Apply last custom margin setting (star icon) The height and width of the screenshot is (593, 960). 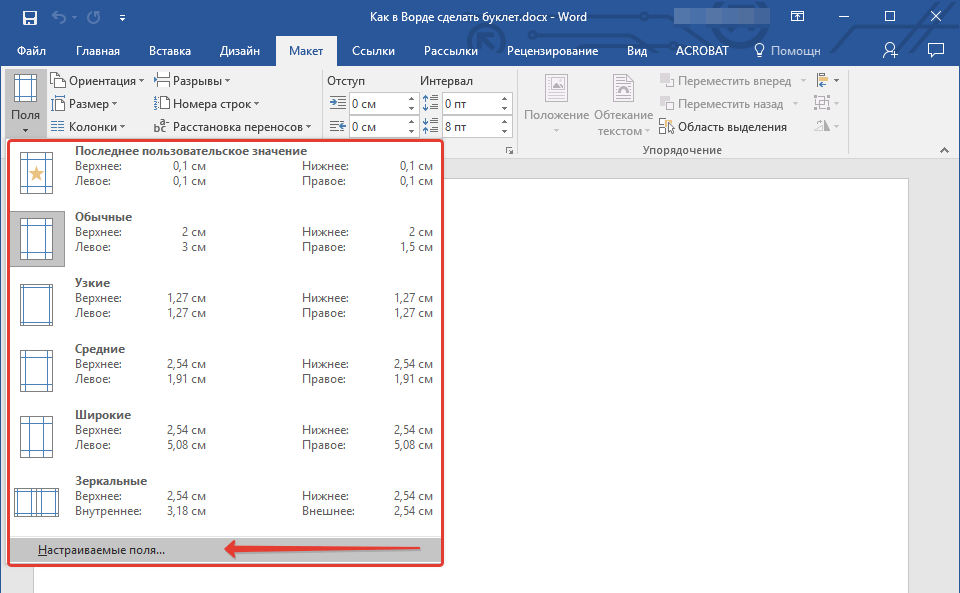[226, 166]
